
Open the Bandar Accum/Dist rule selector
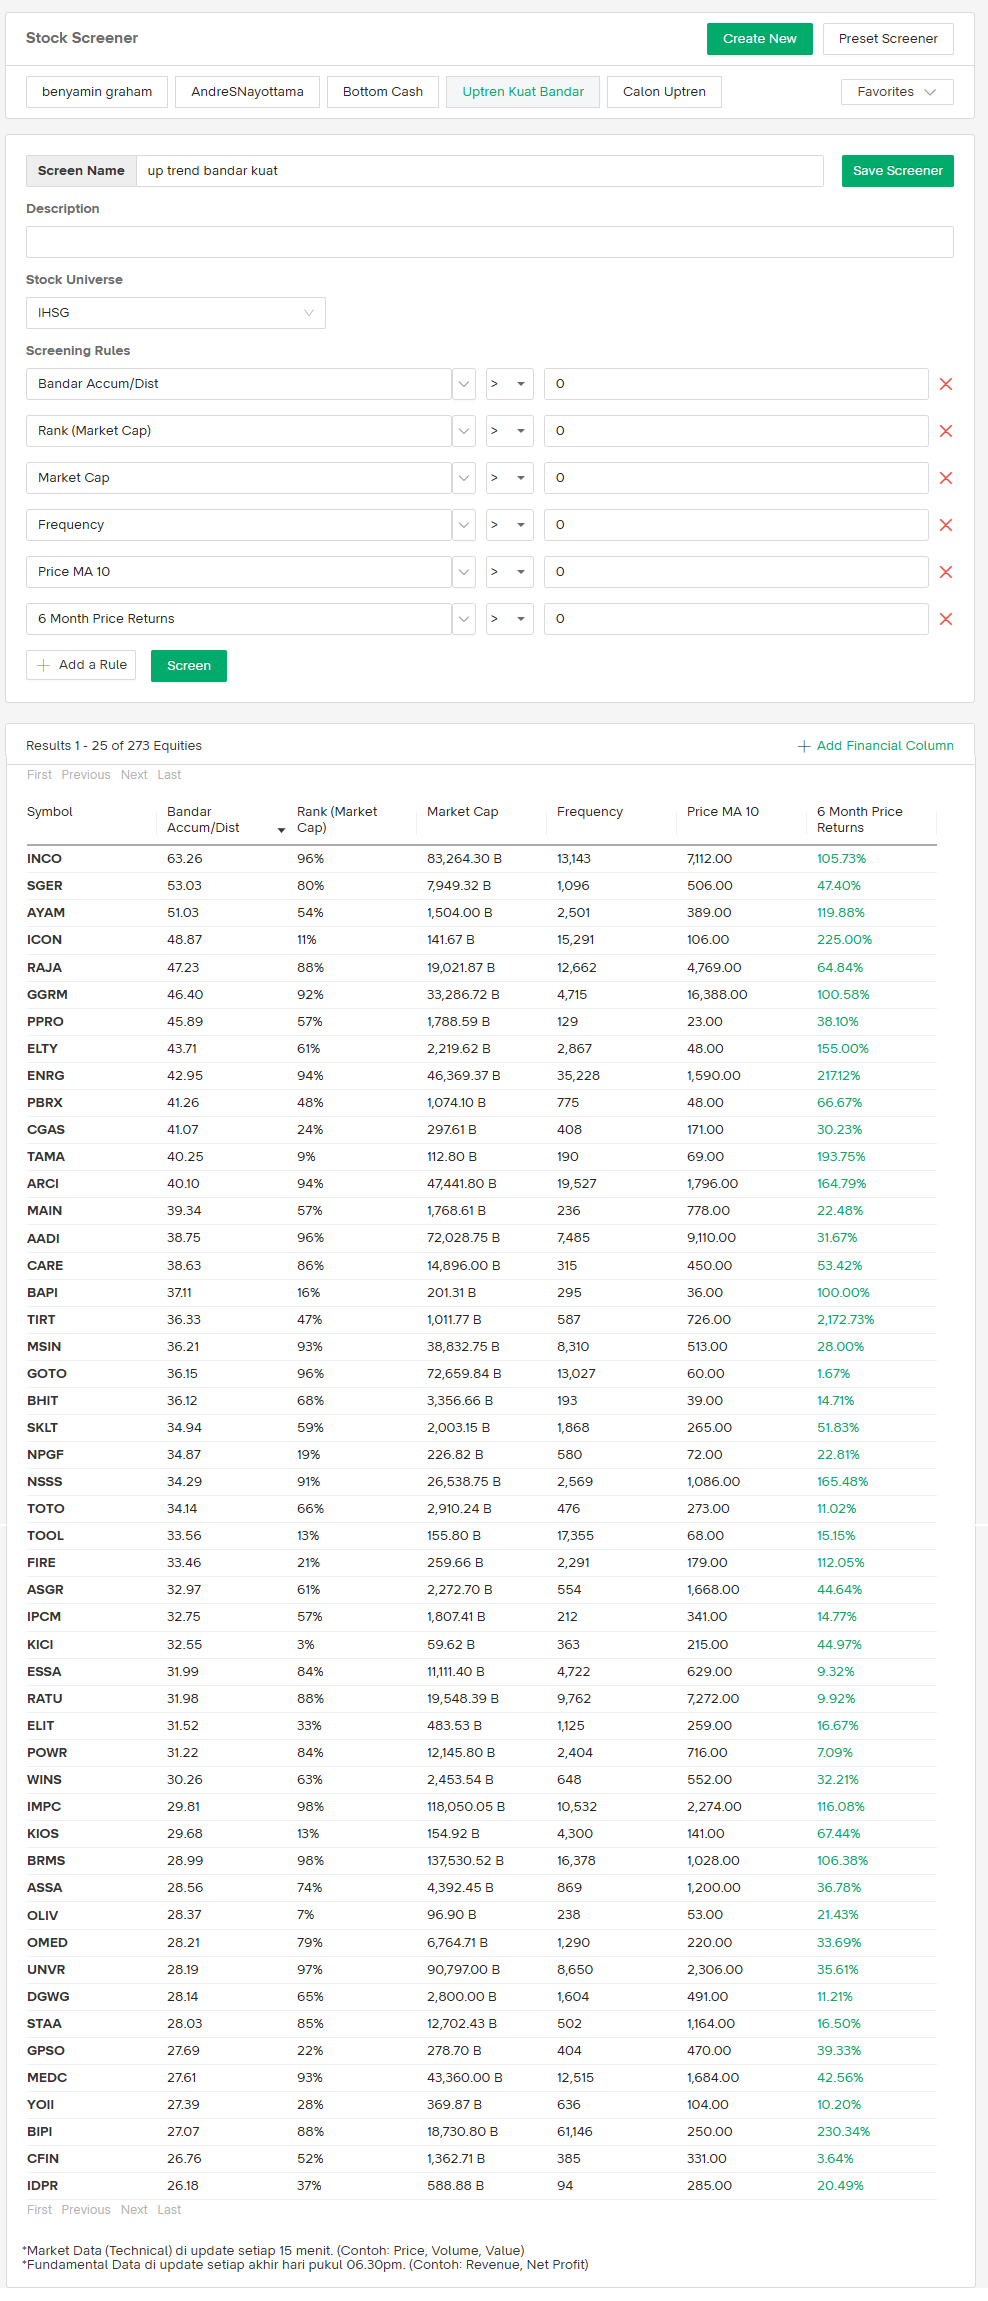point(463,384)
